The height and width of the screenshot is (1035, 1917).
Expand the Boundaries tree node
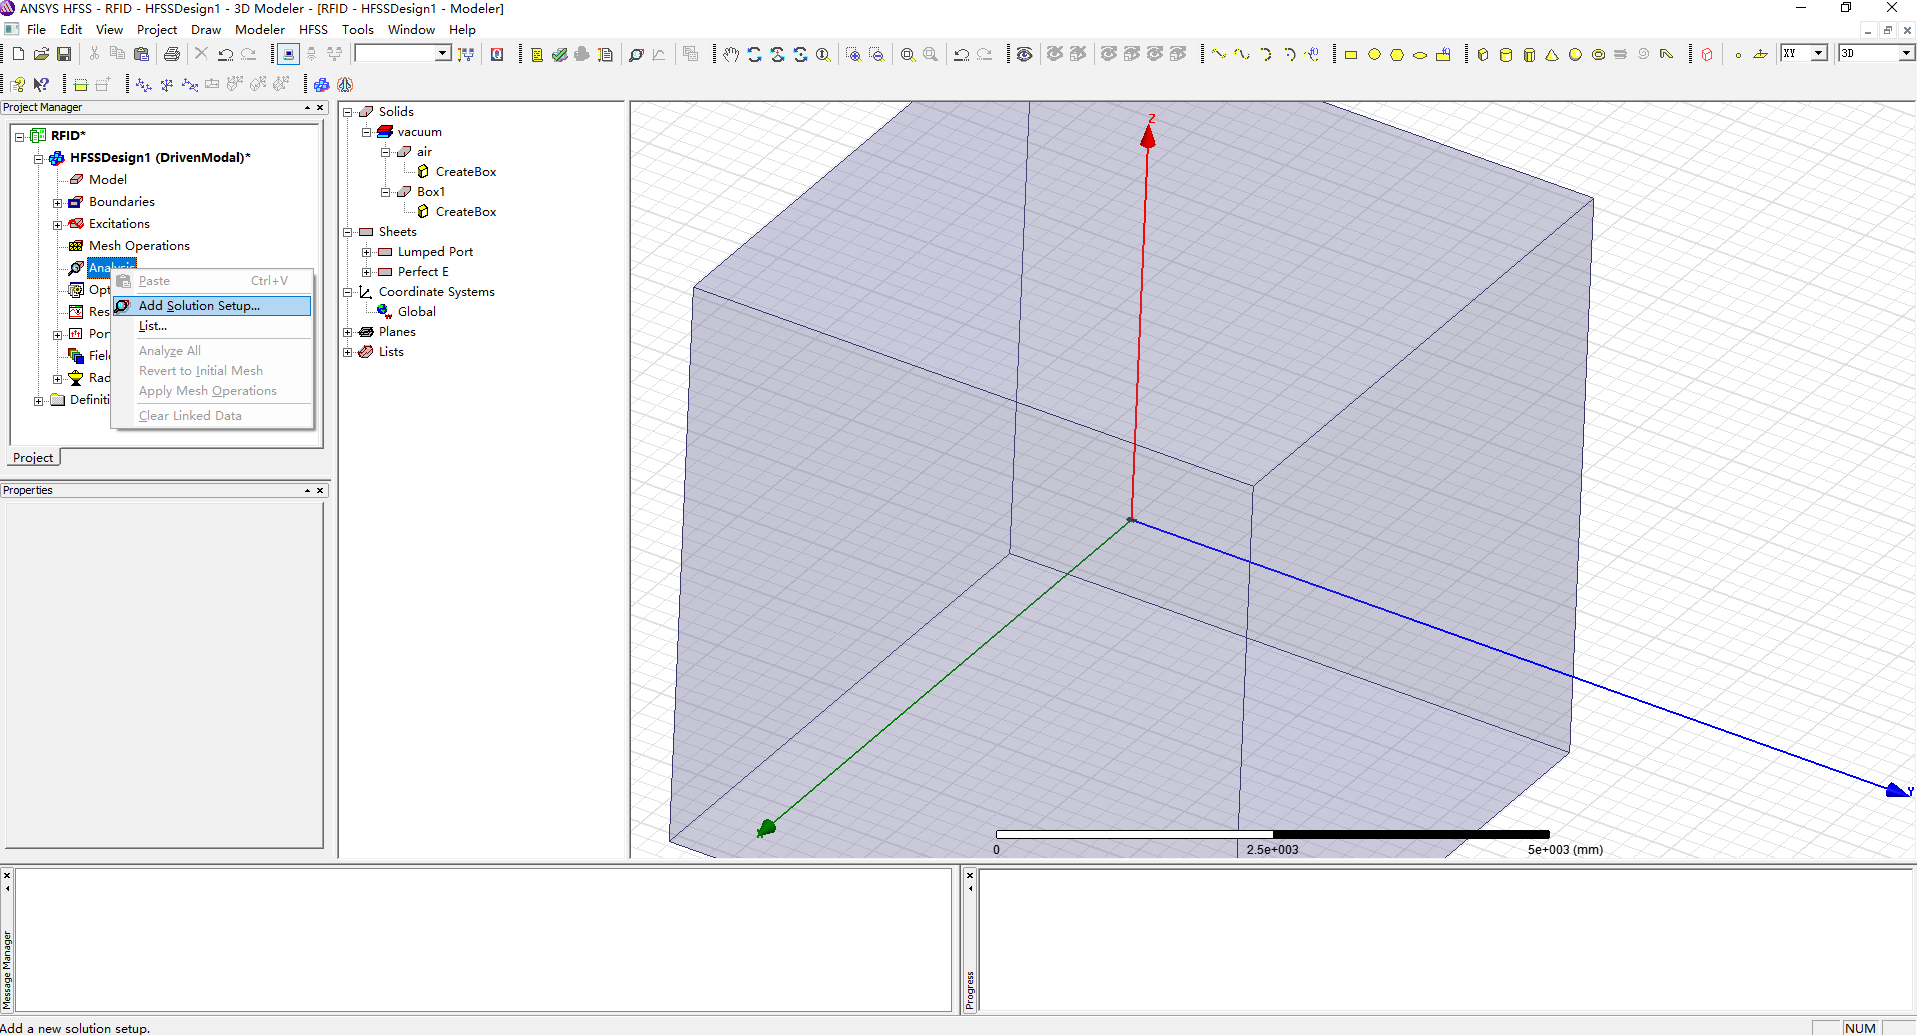(x=58, y=203)
